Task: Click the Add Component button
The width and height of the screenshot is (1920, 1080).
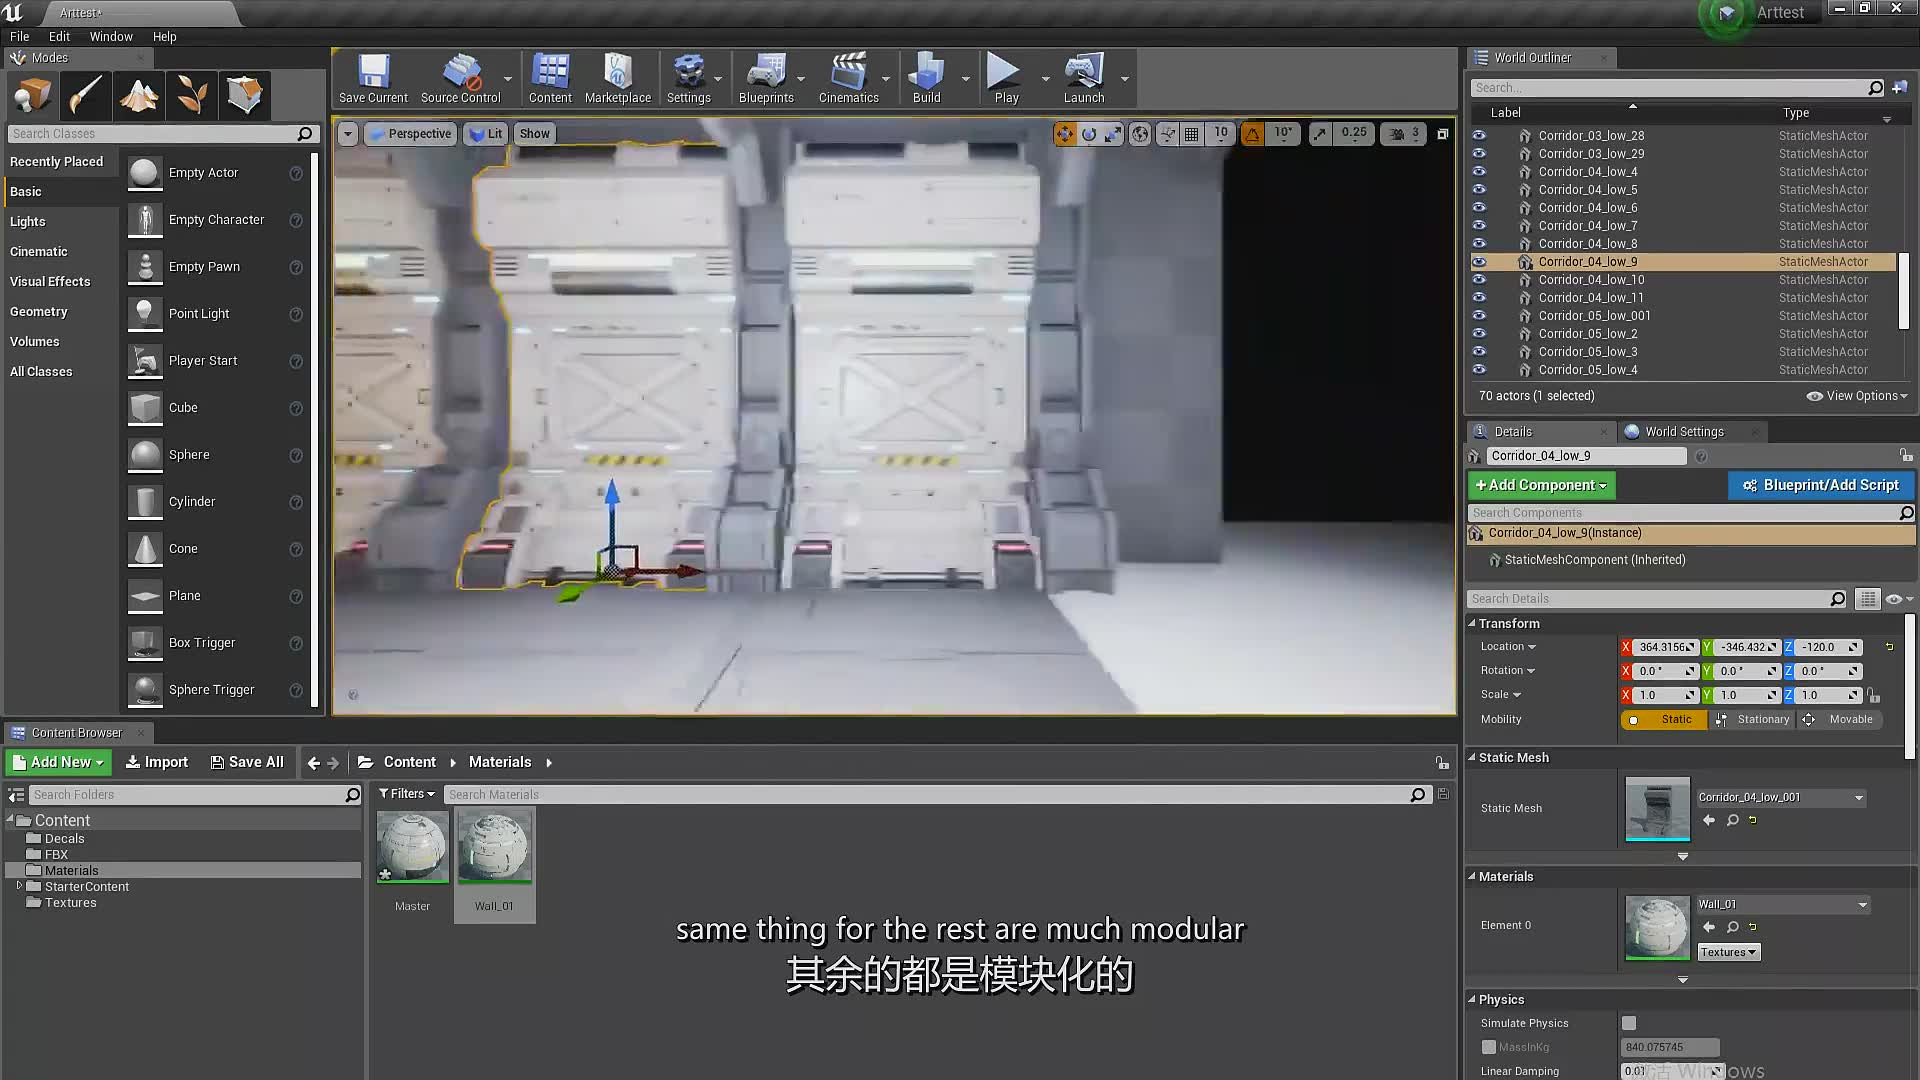Action: pyautogui.click(x=1541, y=485)
